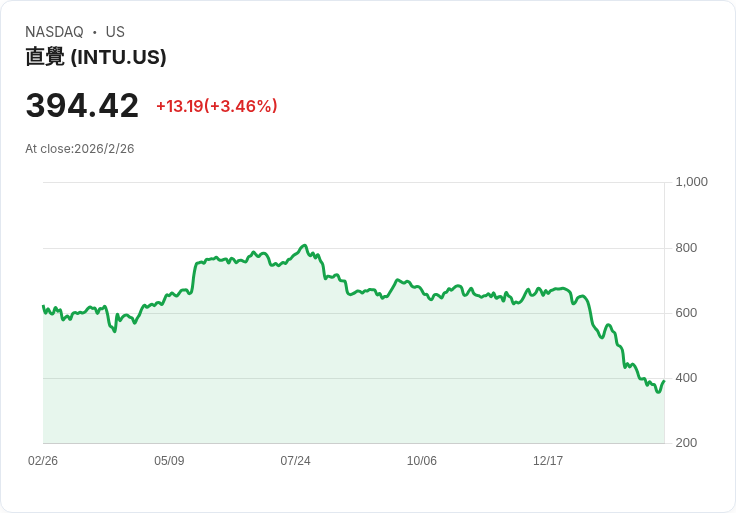Click the At close 2026/2/26 text
Screen dimensions: 736x513
point(80,149)
